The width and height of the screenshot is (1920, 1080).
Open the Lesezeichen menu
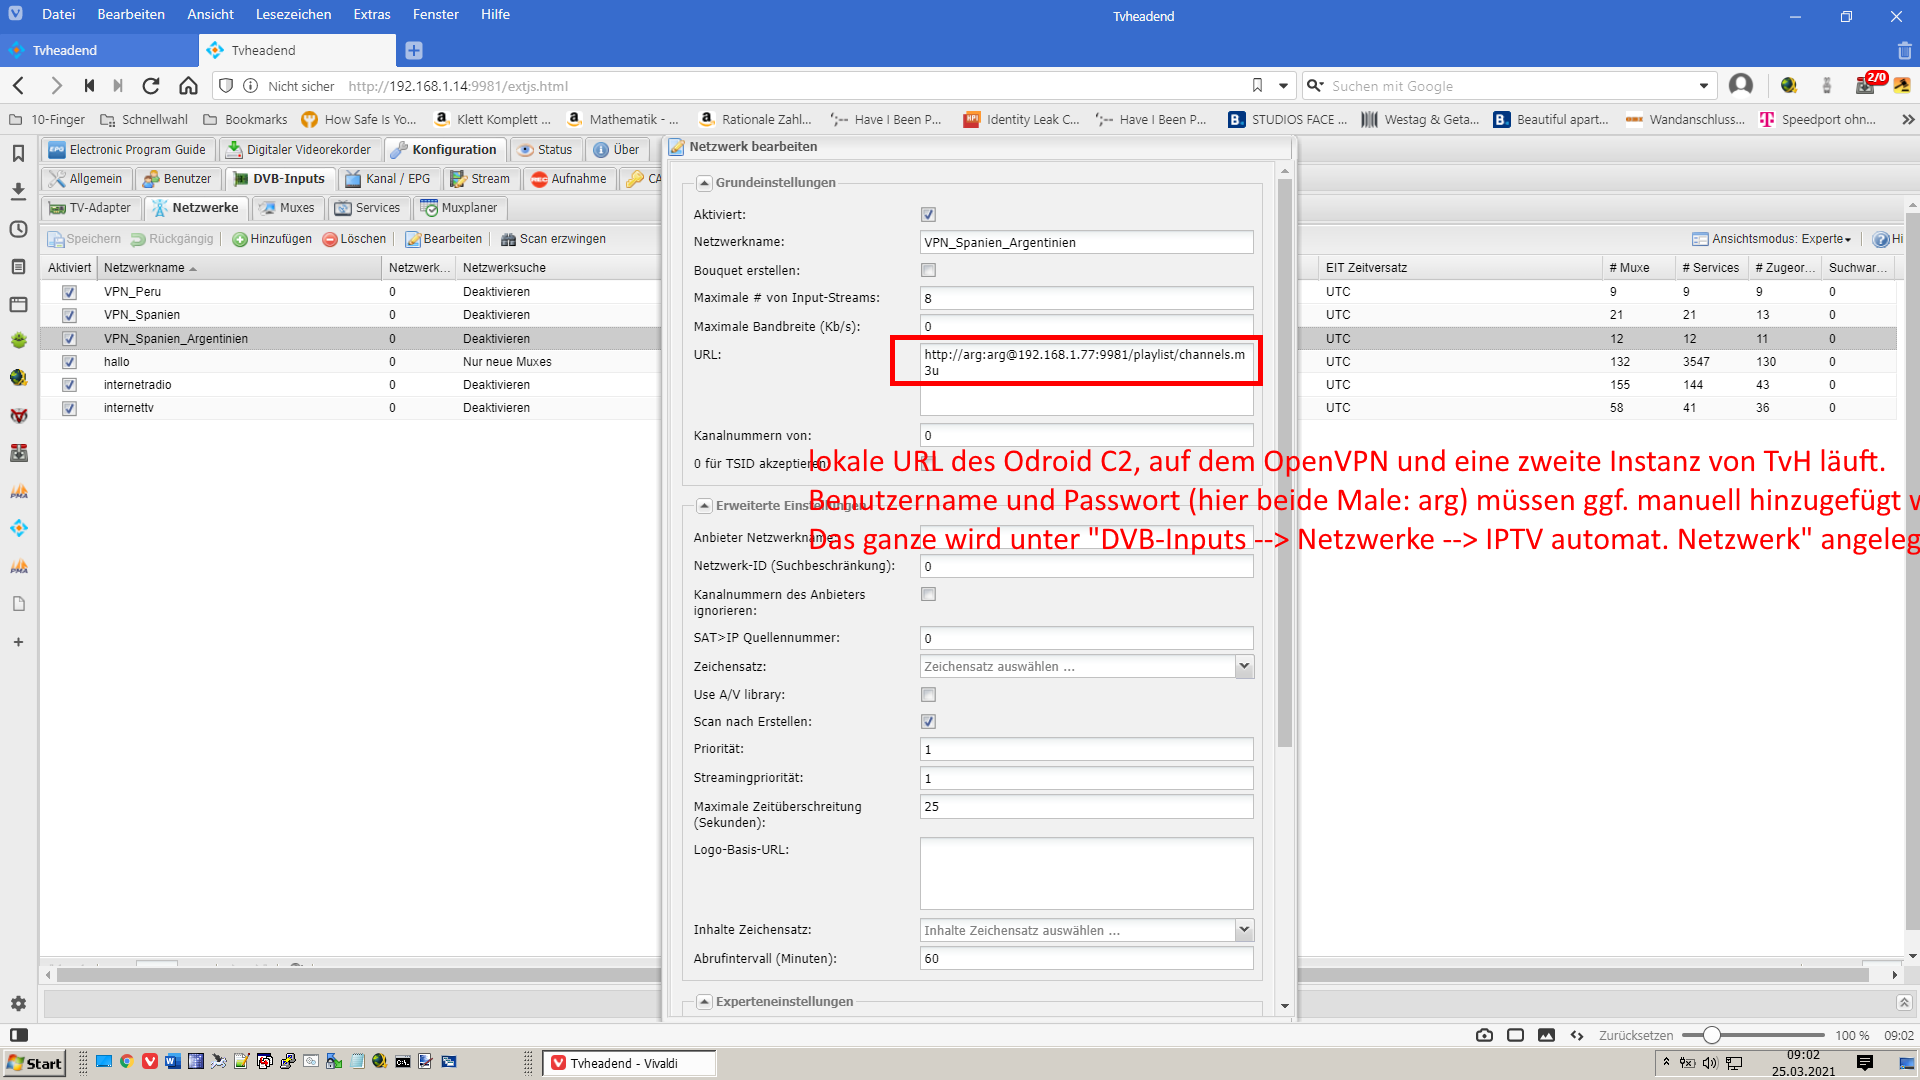pyautogui.click(x=293, y=14)
